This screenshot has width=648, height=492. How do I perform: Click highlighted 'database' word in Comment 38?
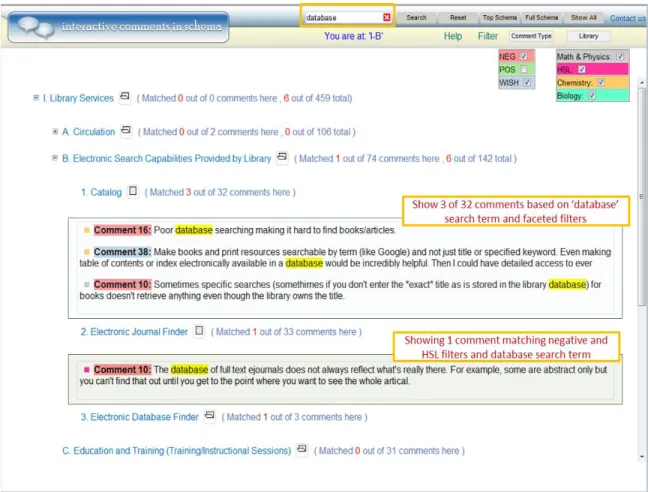(x=304, y=263)
